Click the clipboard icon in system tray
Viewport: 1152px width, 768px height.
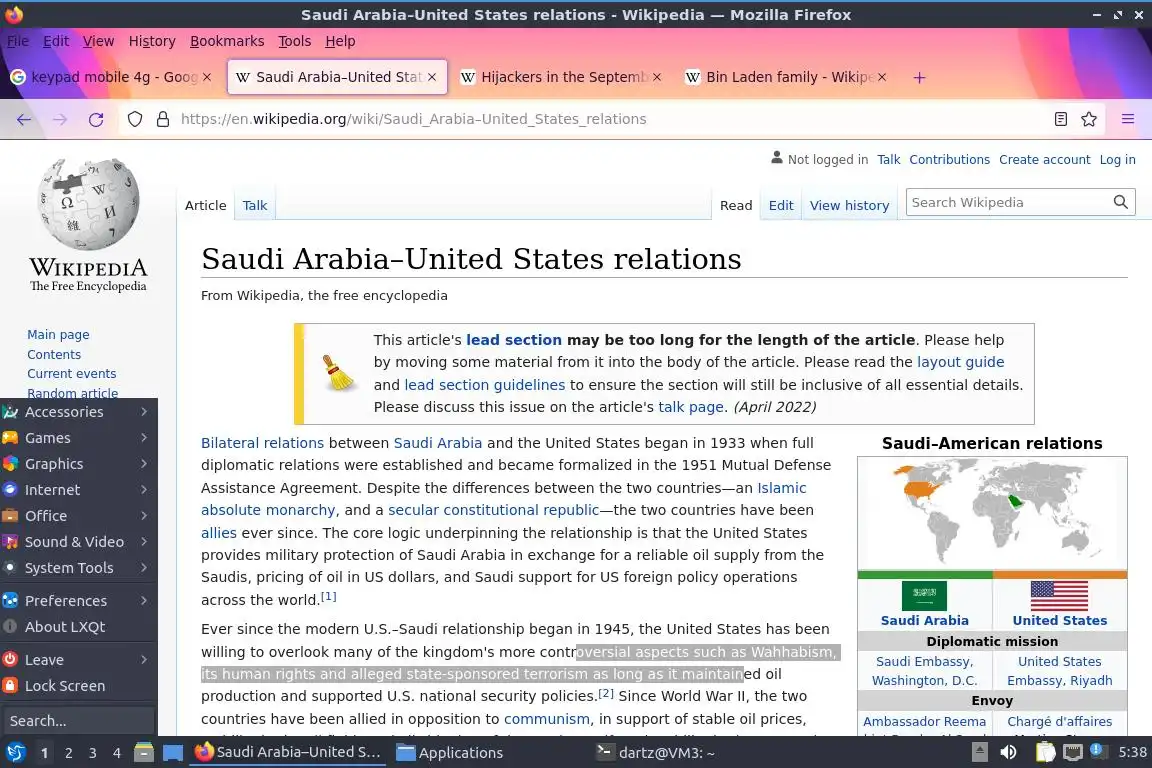click(1045, 753)
